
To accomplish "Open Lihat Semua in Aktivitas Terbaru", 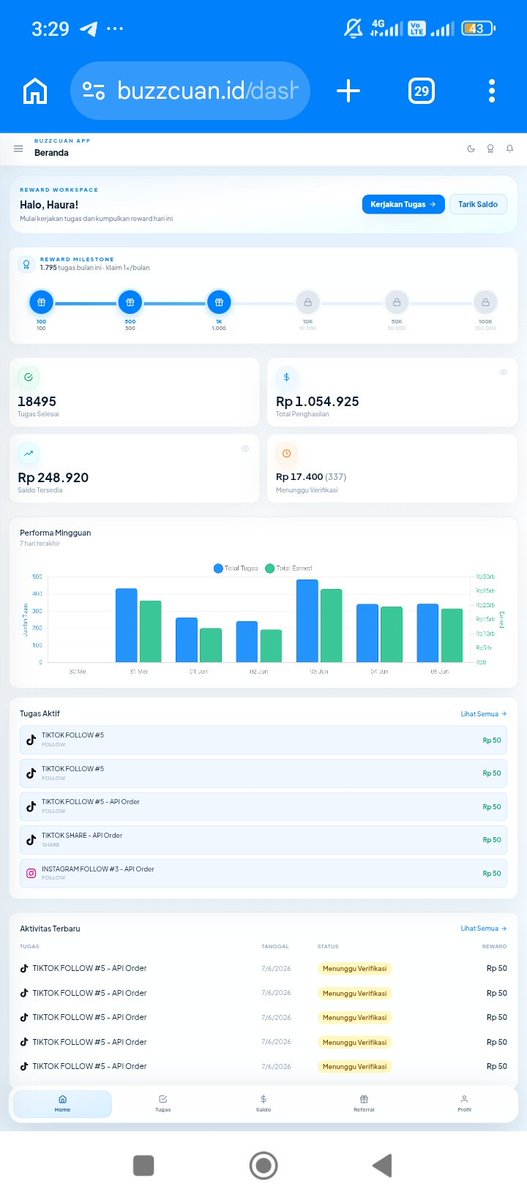I will pos(484,929).
